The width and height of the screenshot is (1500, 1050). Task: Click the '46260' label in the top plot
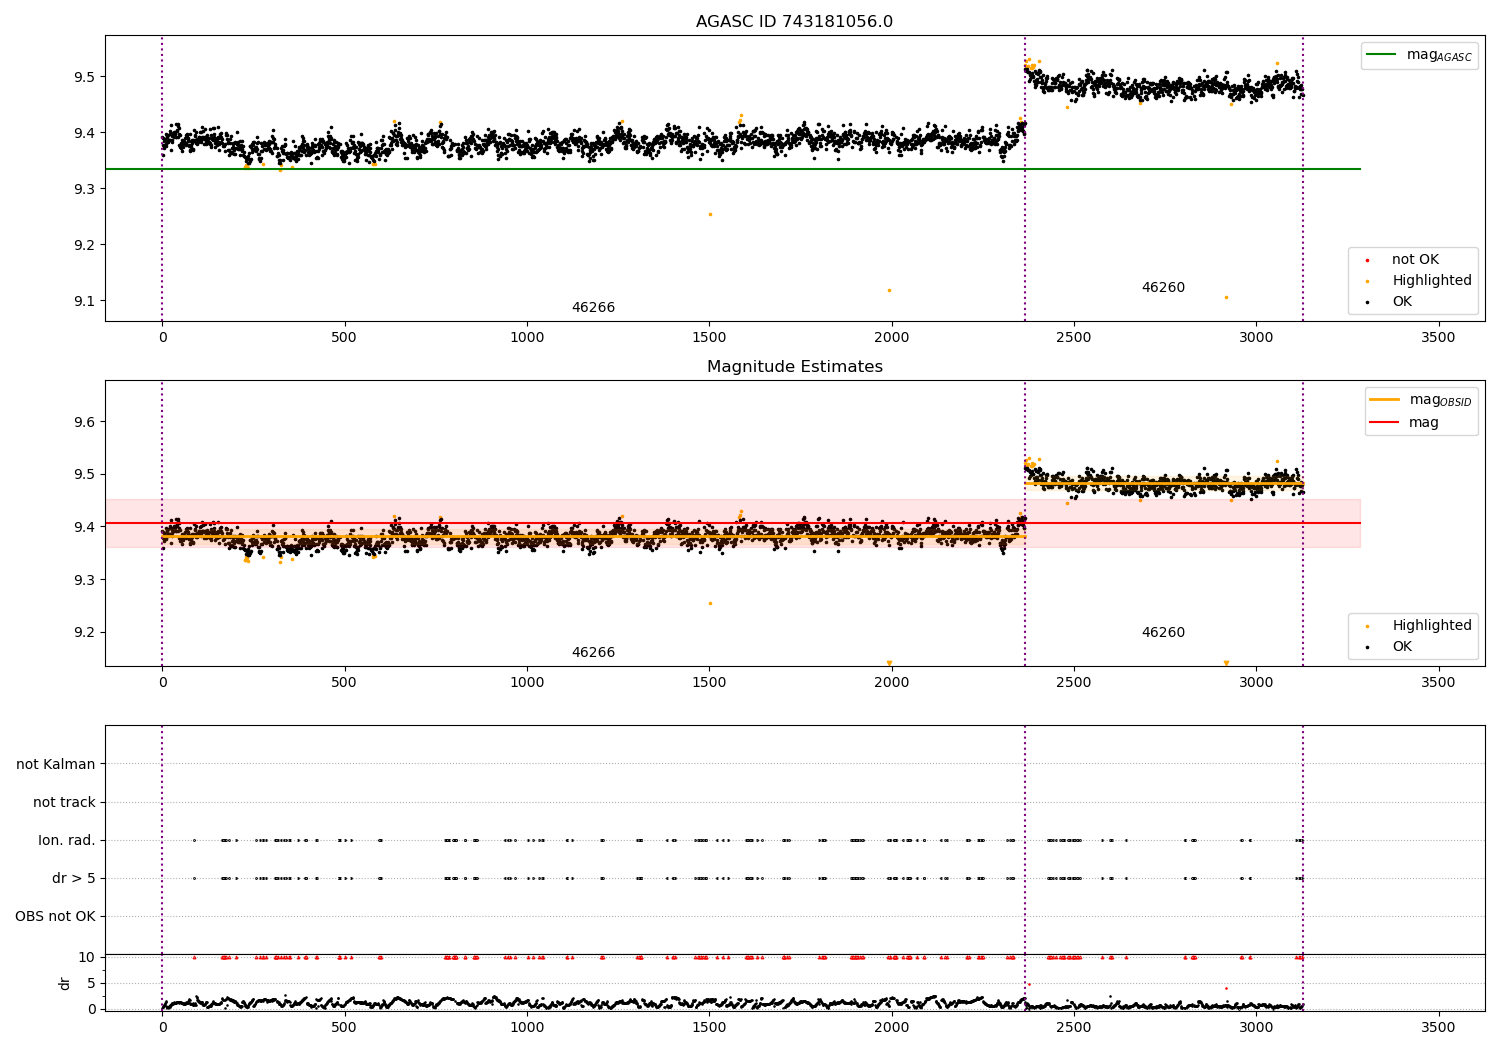click(1163, 288)
